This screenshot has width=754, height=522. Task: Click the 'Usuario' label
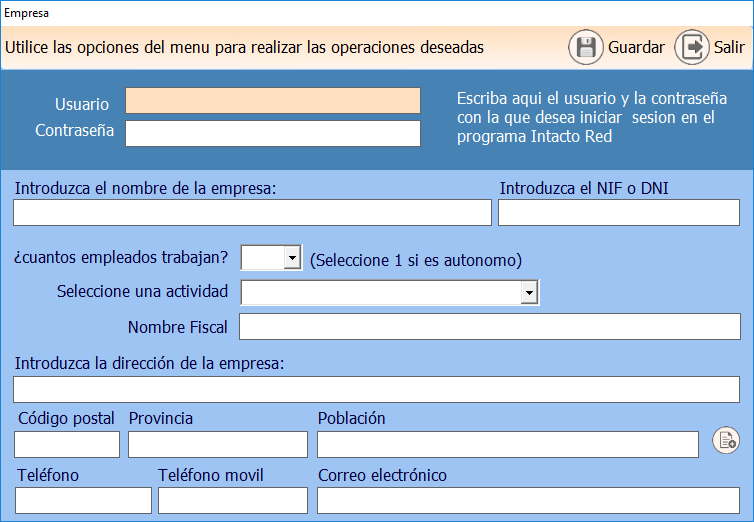[x=82, y=104]
